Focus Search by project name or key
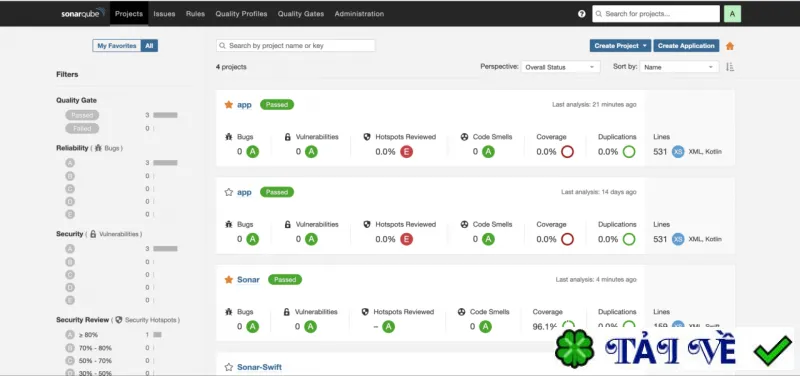This screenshot has height=376, width=800. coord(296,46)
